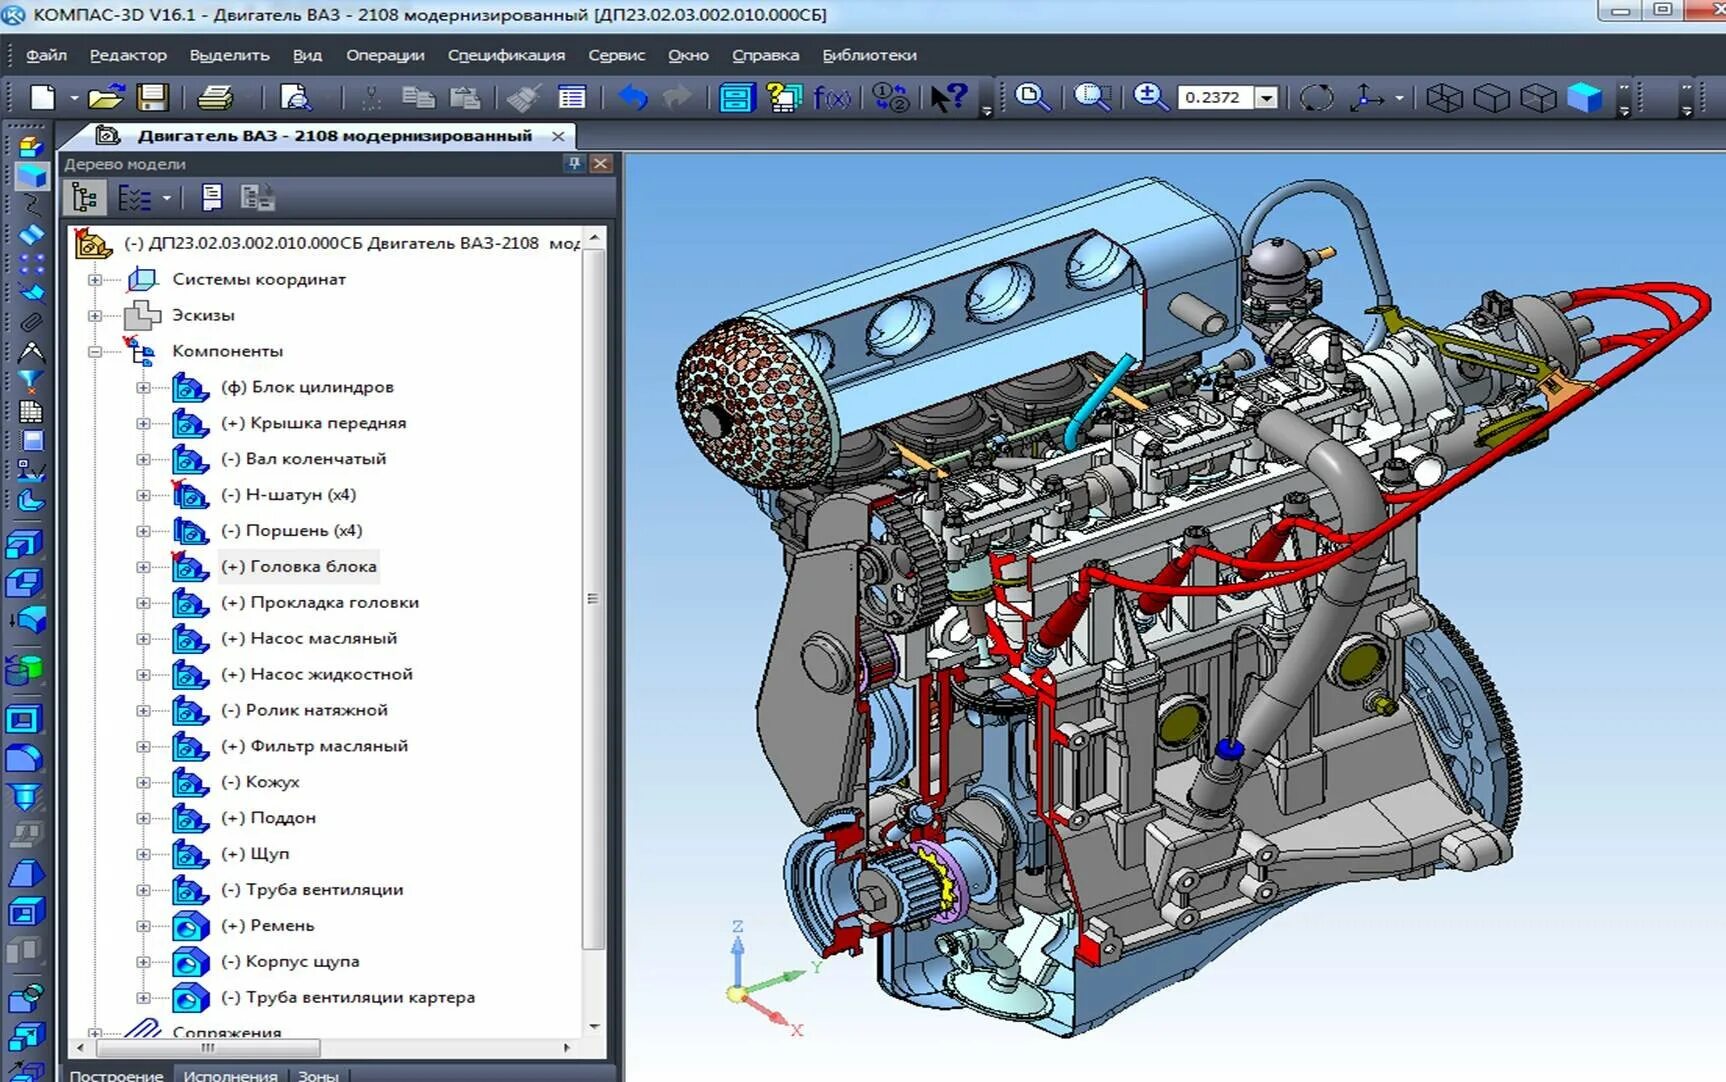
Task: Copy selection with the copy icon
Action: [x=418, y=97]
